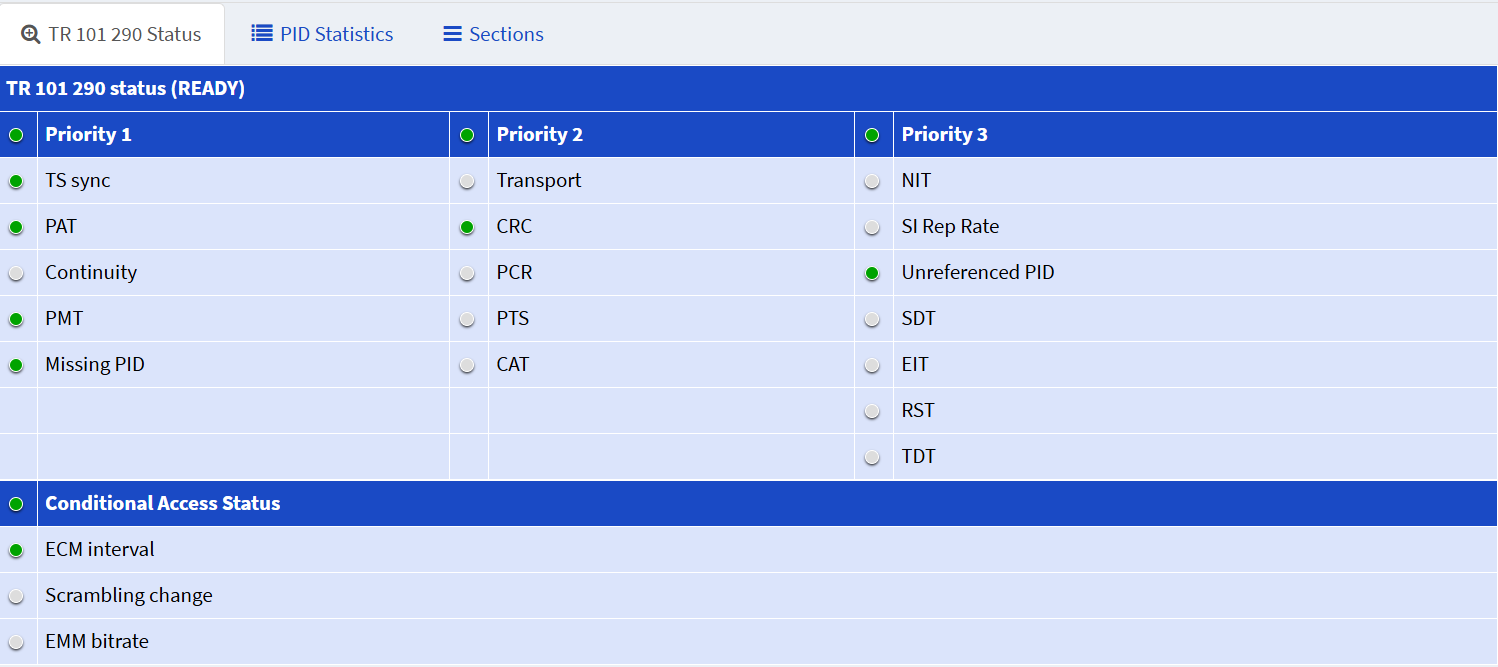Click the SDT grey status LED
This screenshot has width=1498, height=667.
(x=872, y=320)
